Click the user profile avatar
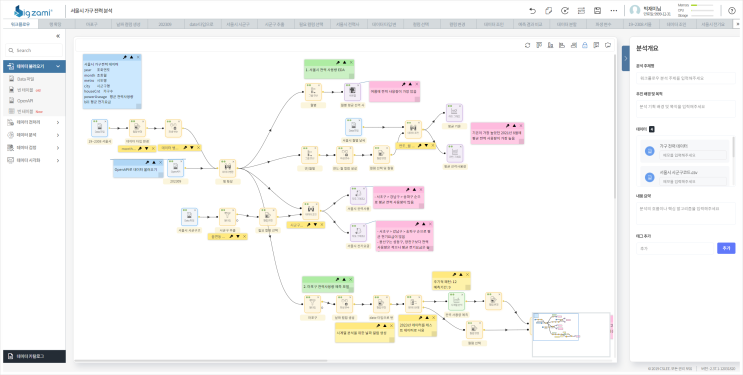 [x=634, y=10]
